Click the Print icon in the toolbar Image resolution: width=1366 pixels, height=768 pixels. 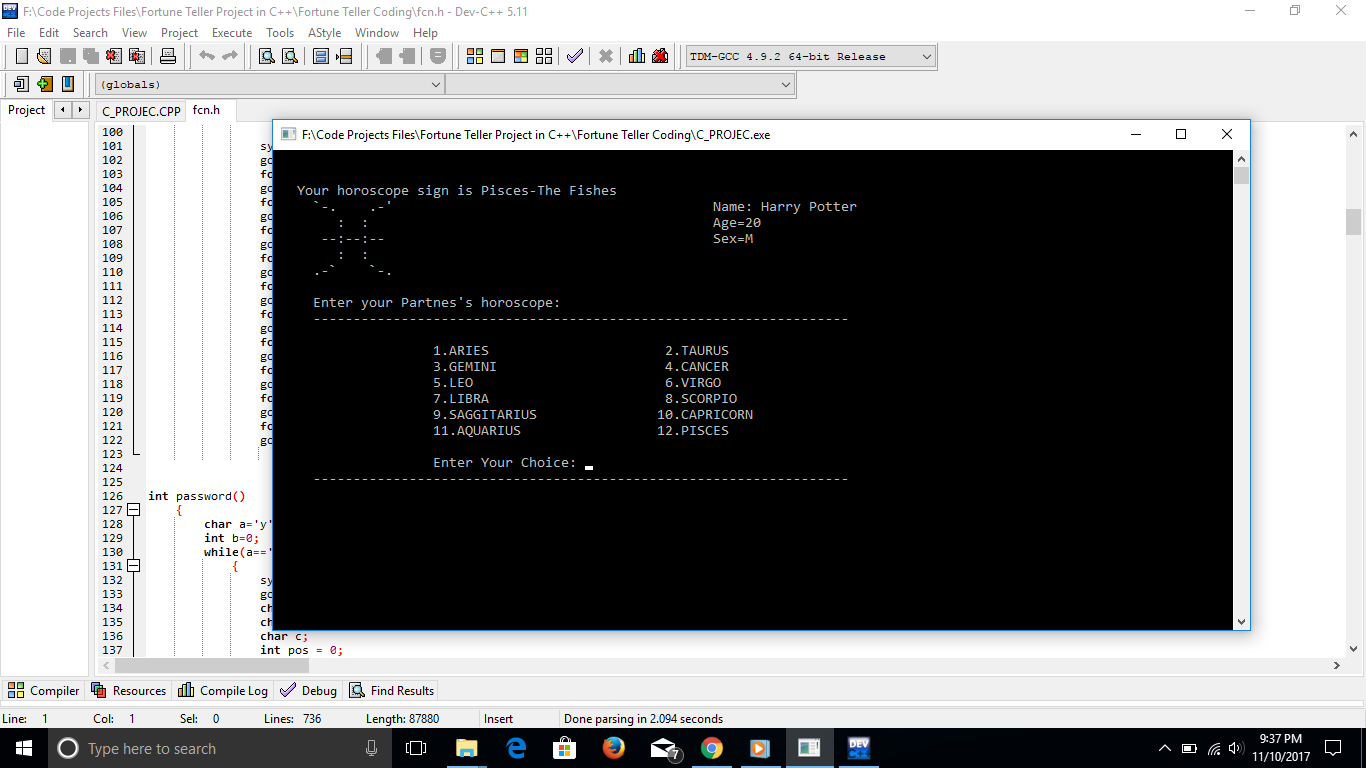click(168, 56)
